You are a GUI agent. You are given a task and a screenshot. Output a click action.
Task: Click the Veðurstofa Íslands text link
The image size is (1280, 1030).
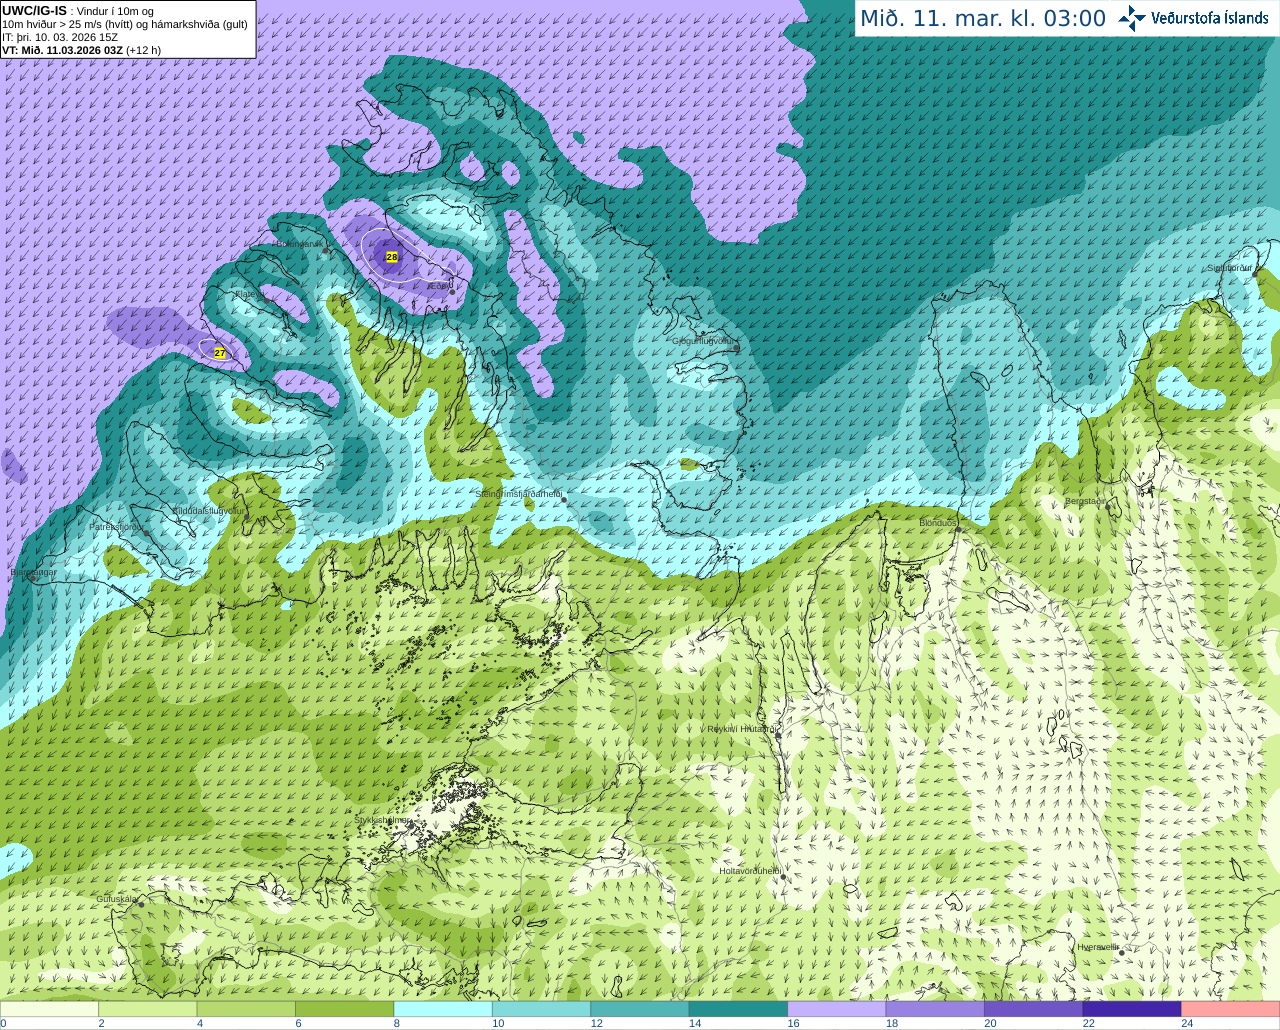(1210, 18)
